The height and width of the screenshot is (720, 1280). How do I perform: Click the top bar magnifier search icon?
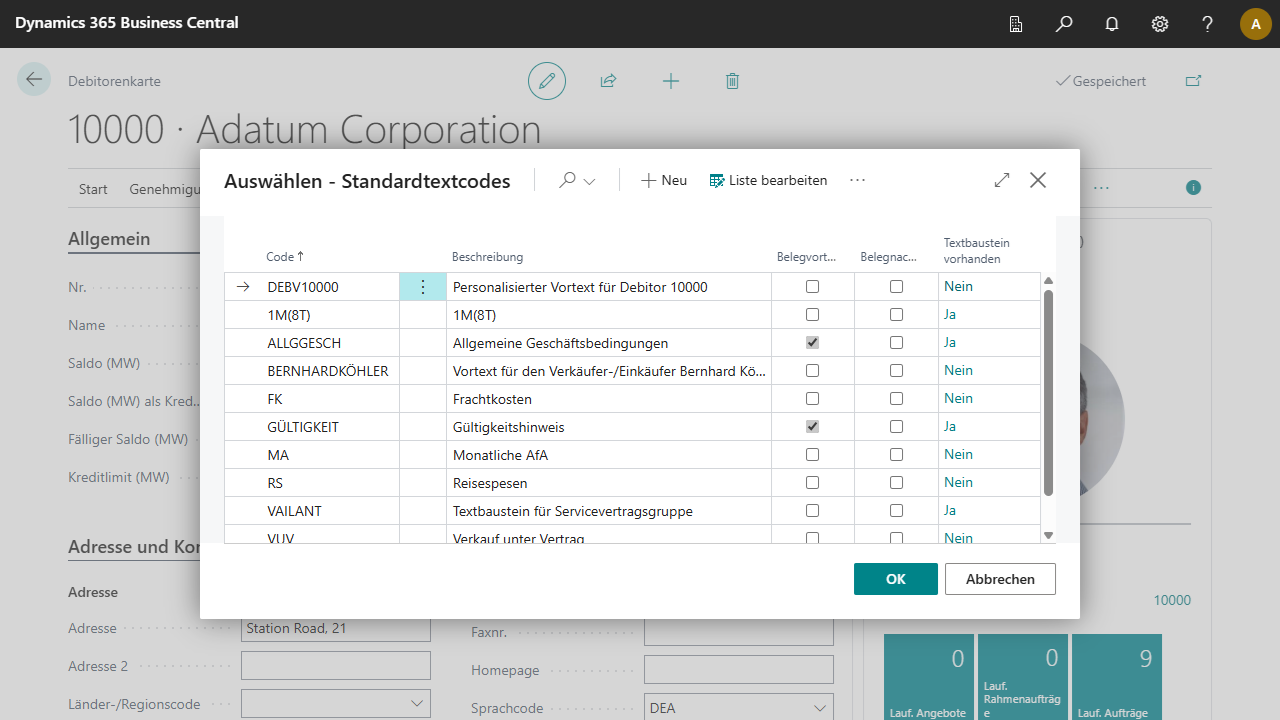pyautogui.click(x=1064, y=24)
